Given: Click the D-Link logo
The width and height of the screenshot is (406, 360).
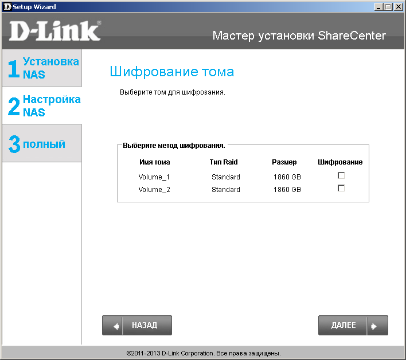Looking at the screenshot, I should 55,31.
